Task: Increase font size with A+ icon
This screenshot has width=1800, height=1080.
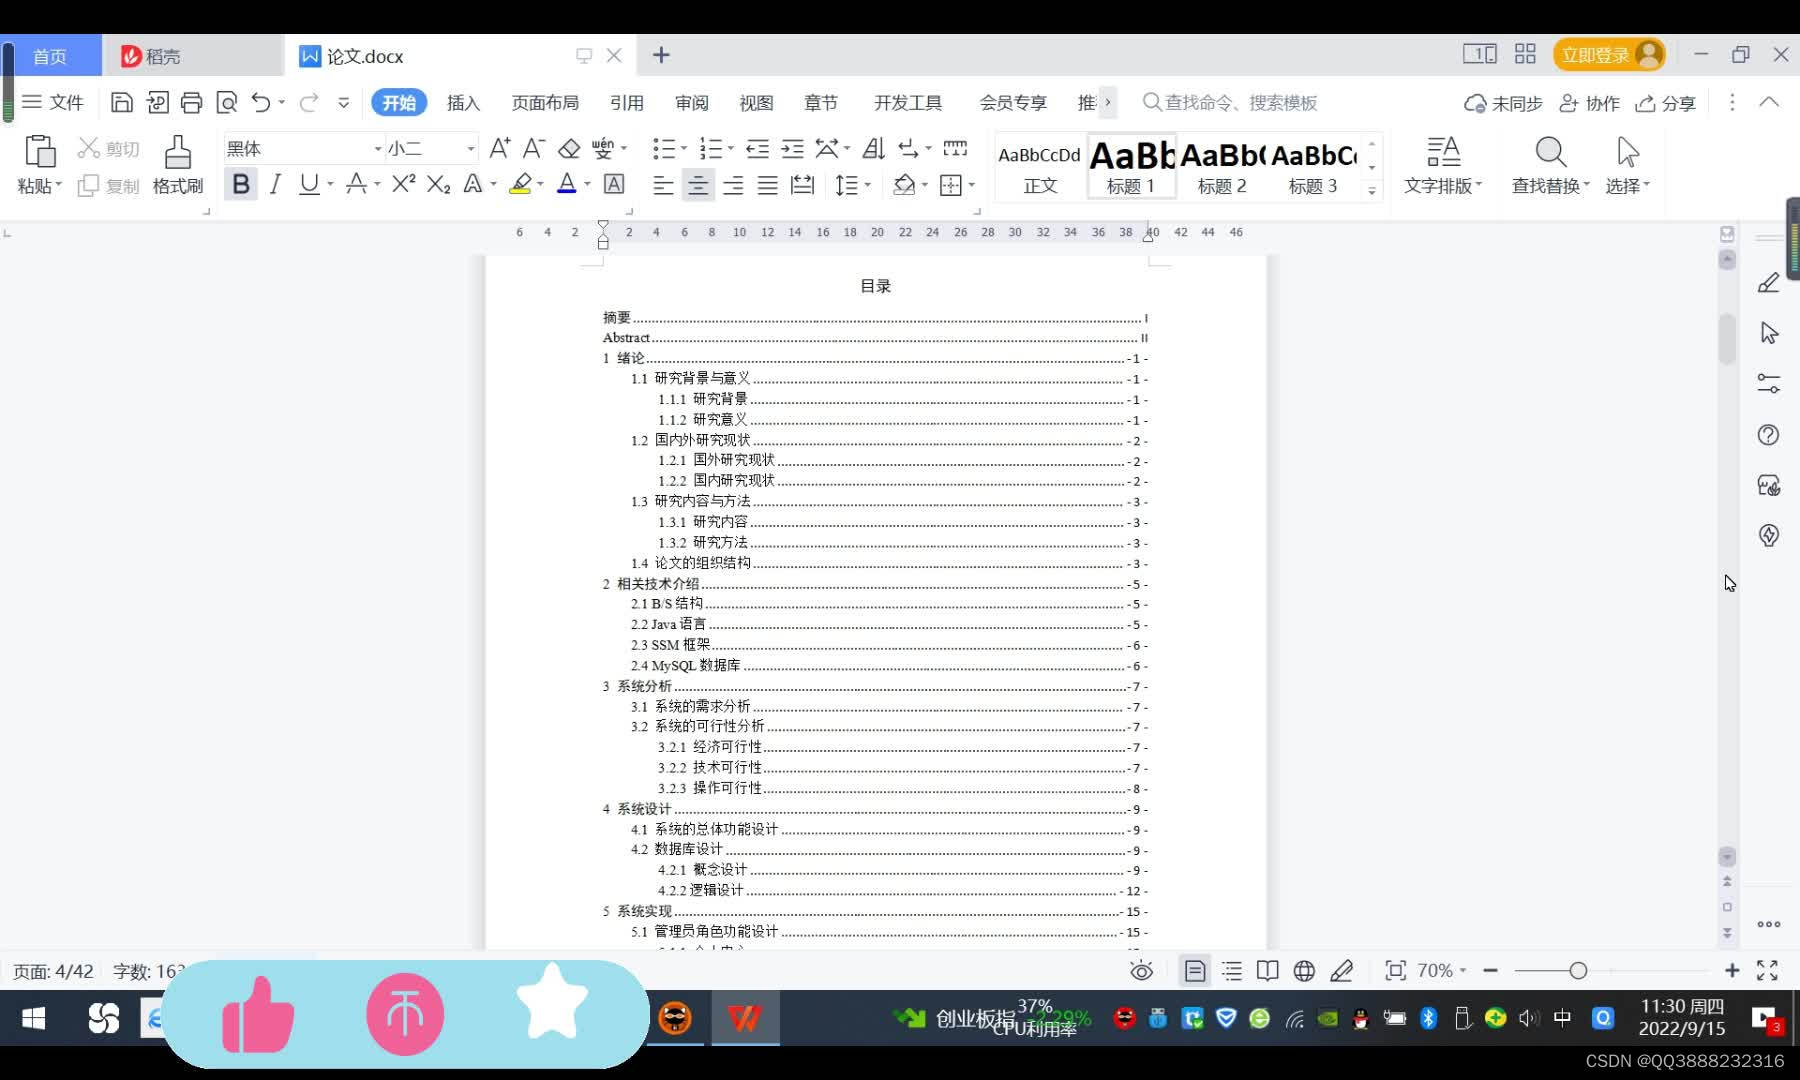Action: [x=500, y=149]
